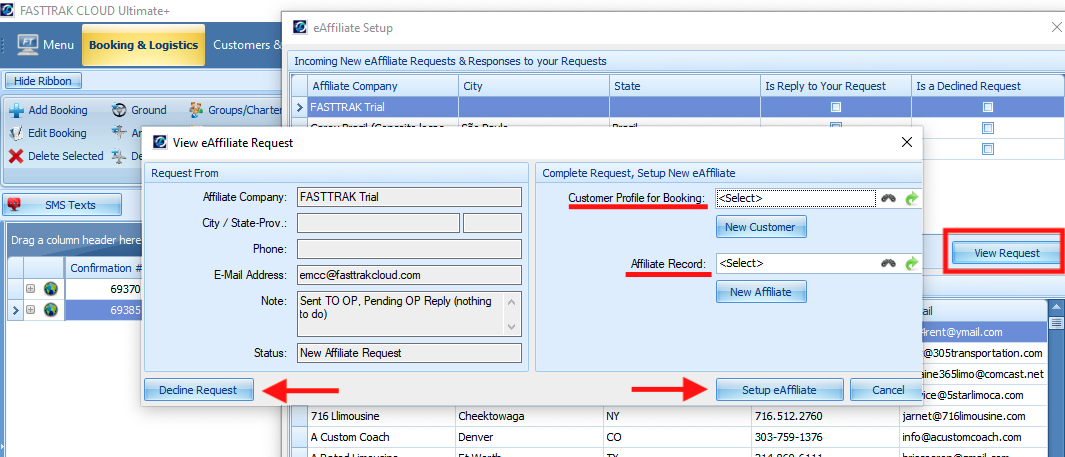Click the Denver city cell
The image size is (1065, 457).
coord(528,437)
